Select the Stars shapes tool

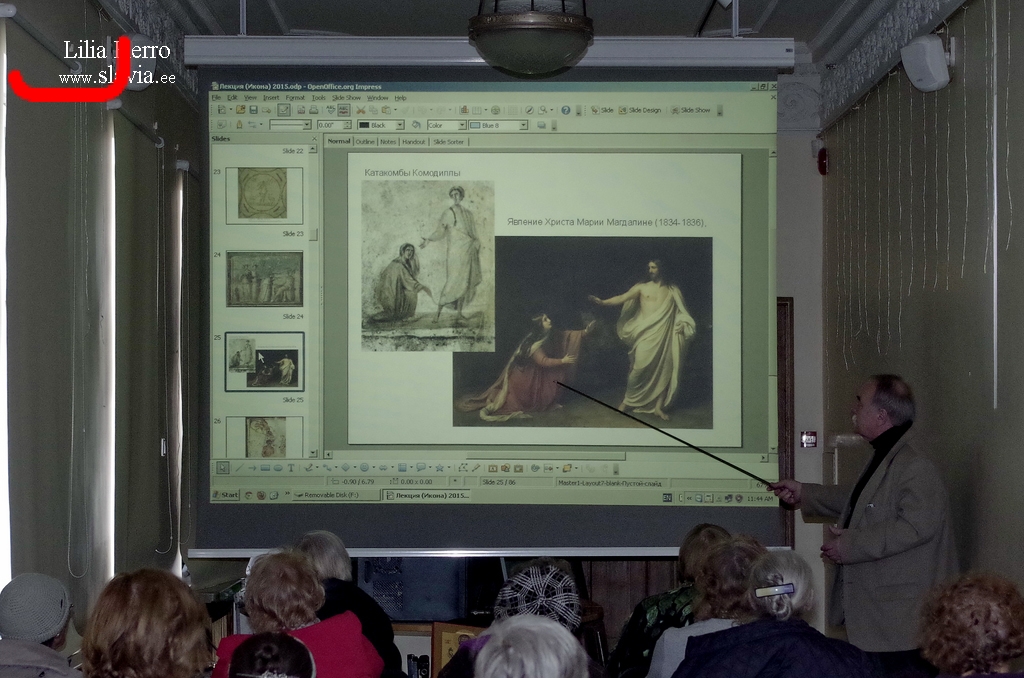tap(439, 468)
